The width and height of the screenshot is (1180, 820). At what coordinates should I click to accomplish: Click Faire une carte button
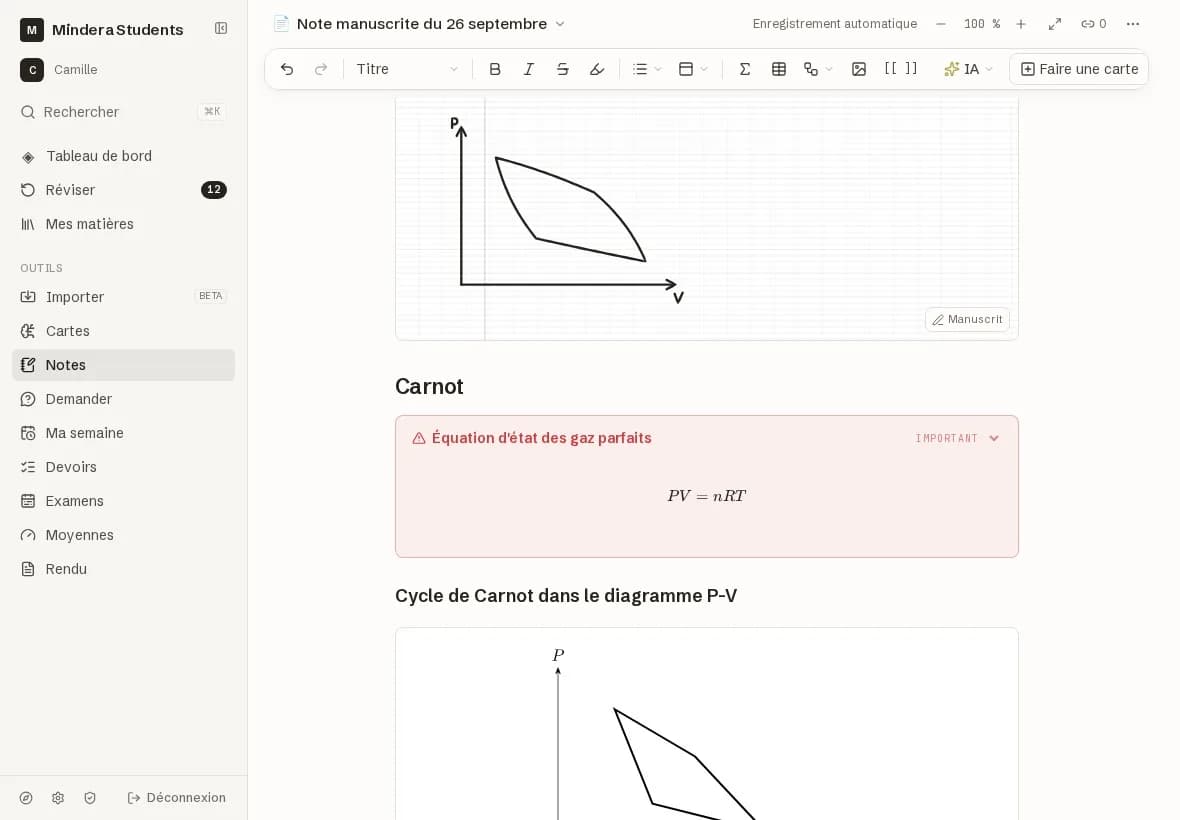(1078, 69)
